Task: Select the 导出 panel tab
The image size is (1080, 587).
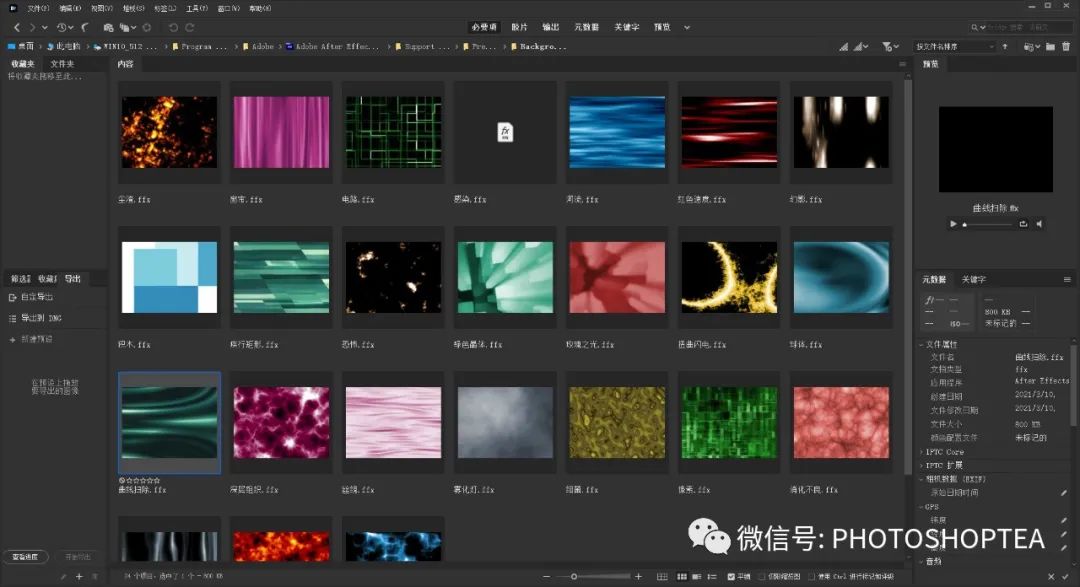Action: pos(73,278)
